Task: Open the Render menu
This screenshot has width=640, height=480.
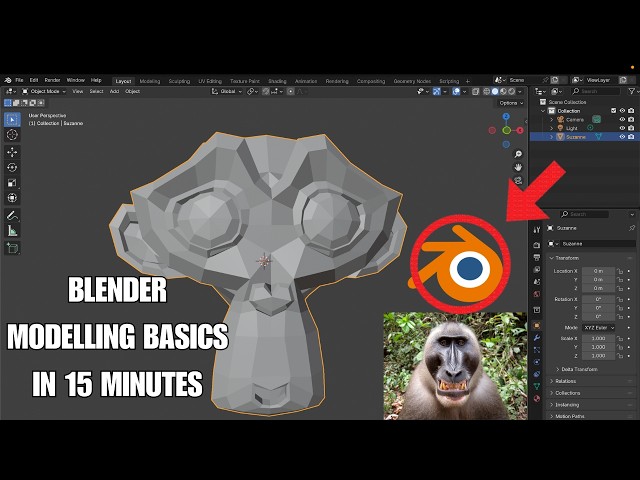Action: click(x=52, y=80)
